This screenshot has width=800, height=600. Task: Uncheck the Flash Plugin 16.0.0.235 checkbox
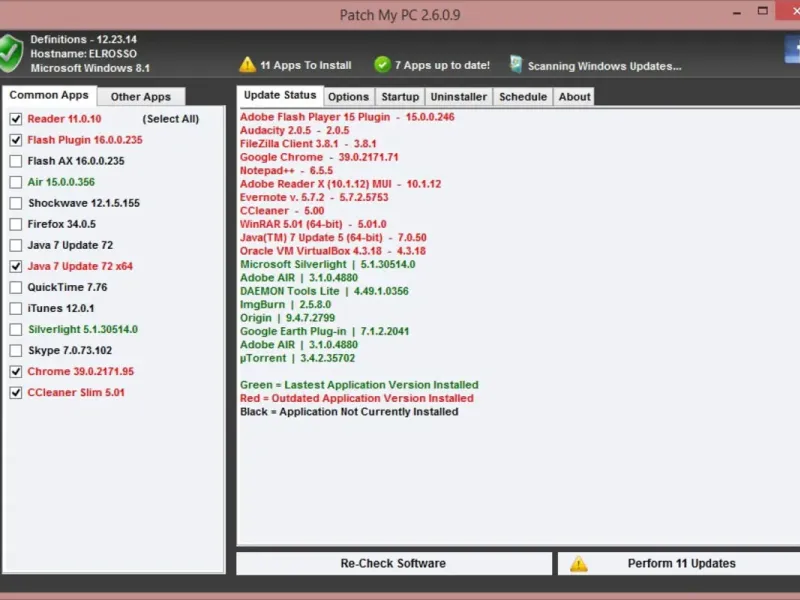click(16, 140)
